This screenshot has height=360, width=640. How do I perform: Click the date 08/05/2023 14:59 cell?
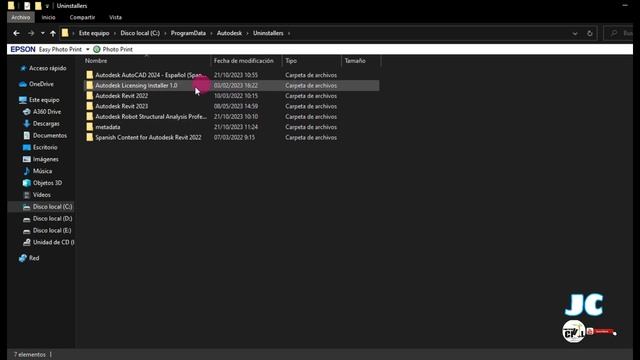click(236, 106)
